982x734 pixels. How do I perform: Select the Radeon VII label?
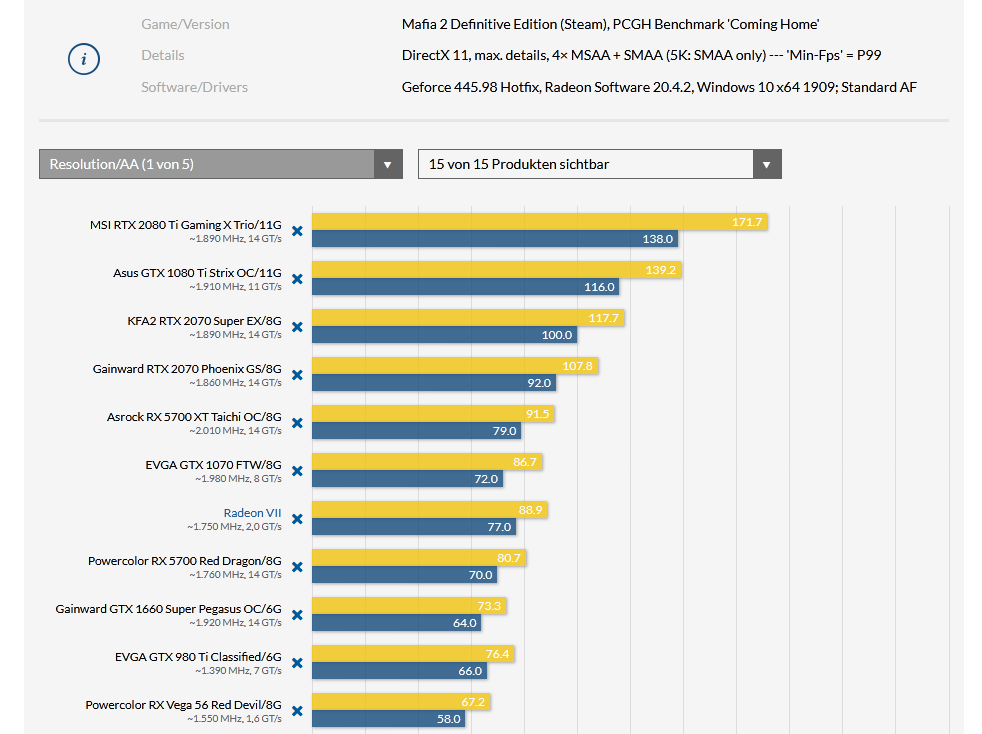(253, 512)
